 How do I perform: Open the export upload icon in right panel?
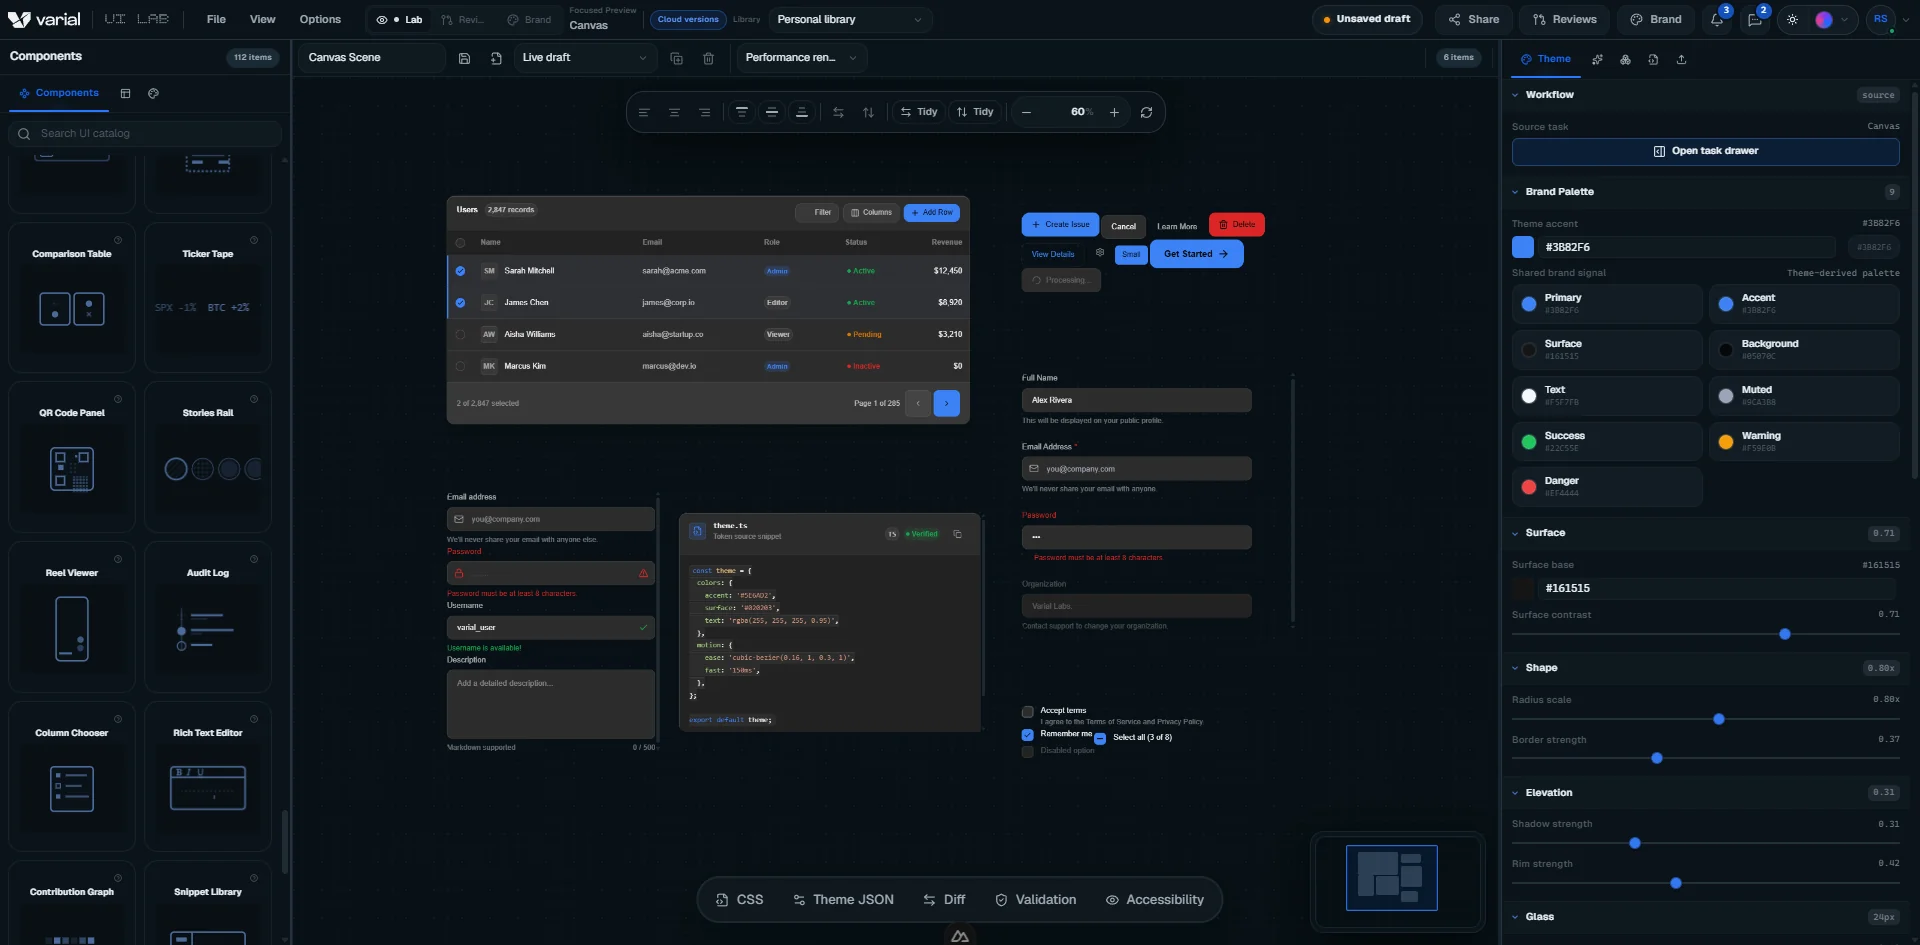tap(1681, 59)
